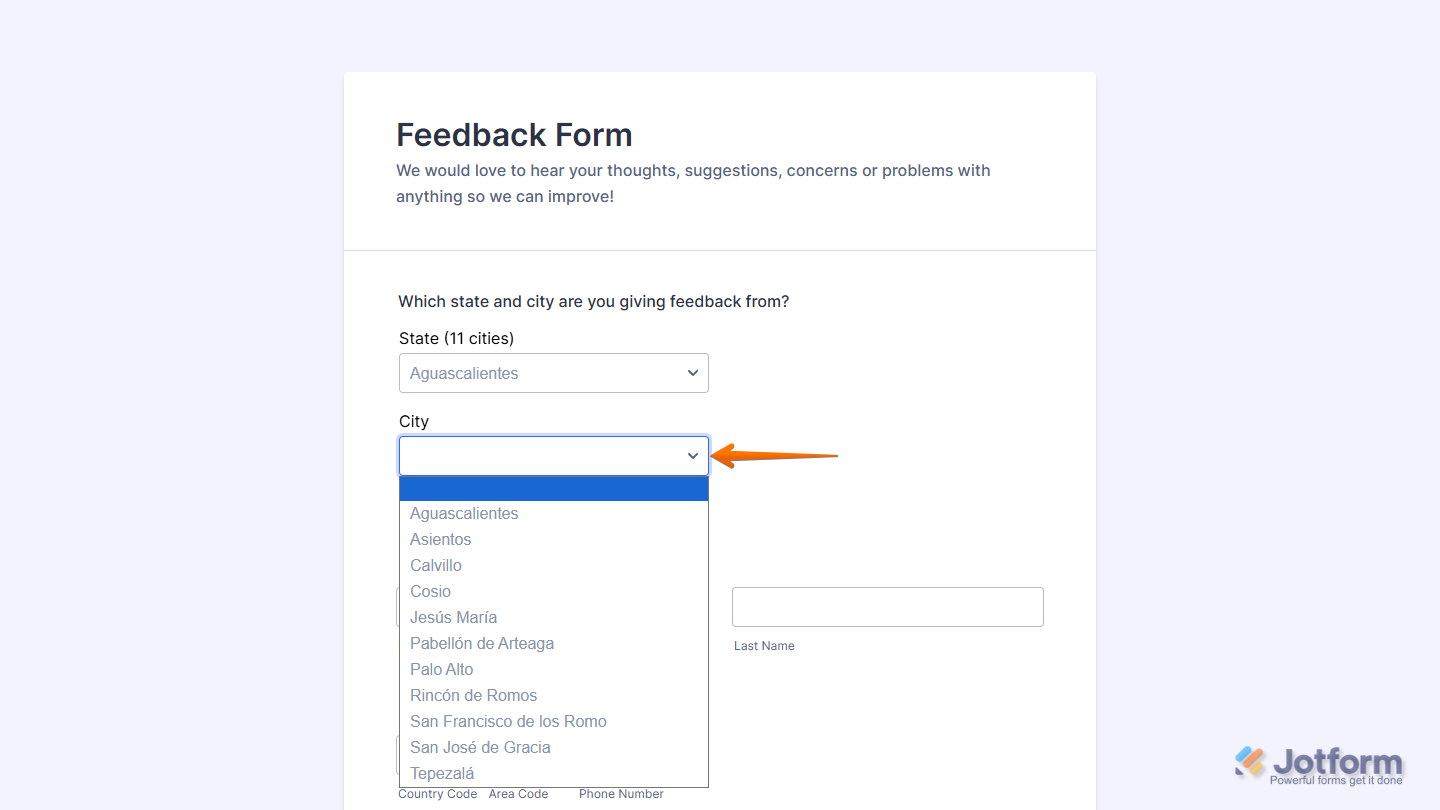The width and height of the screenshot is (1440, 810).
Task: Click inside the Last Name field
Action: click(x=888, y=607)
